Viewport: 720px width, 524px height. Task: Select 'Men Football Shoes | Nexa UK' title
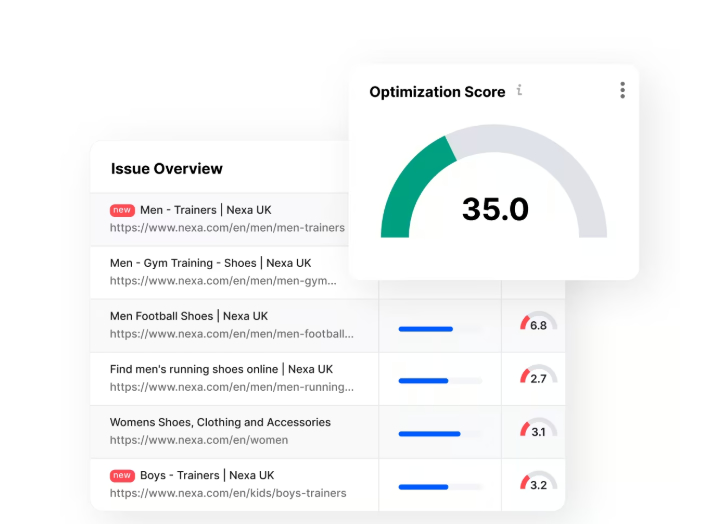(189, 316)
